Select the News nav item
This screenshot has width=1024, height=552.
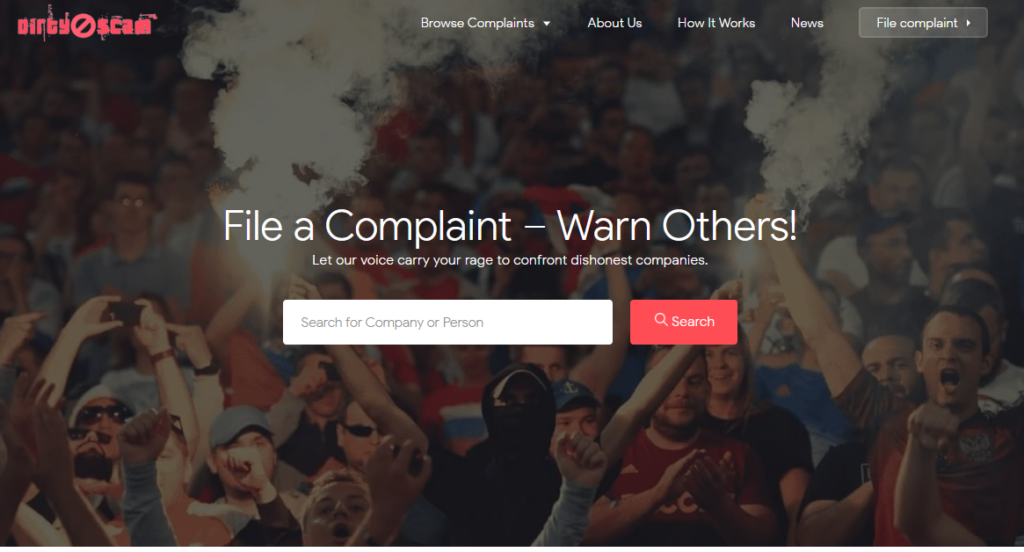point(807,23)
